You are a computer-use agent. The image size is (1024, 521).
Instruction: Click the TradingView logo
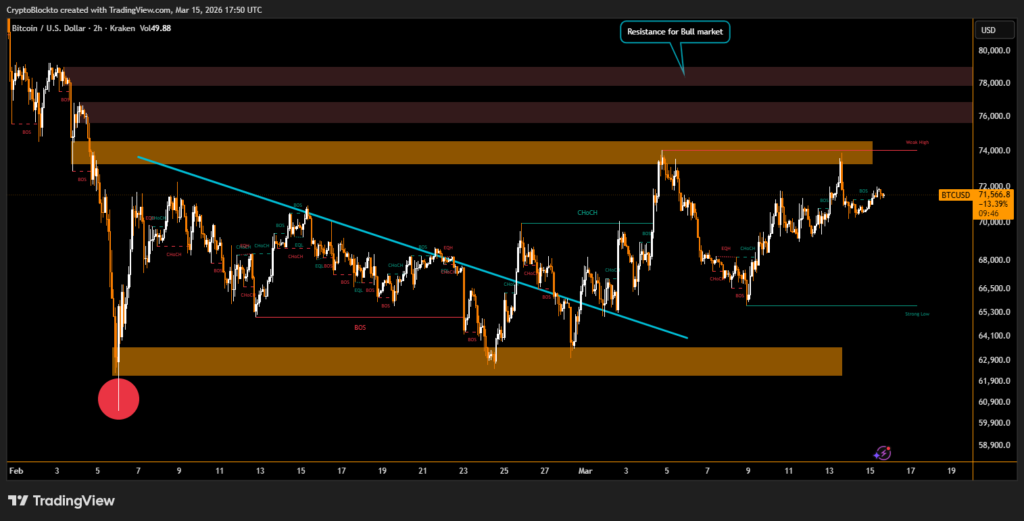(61, 500)
